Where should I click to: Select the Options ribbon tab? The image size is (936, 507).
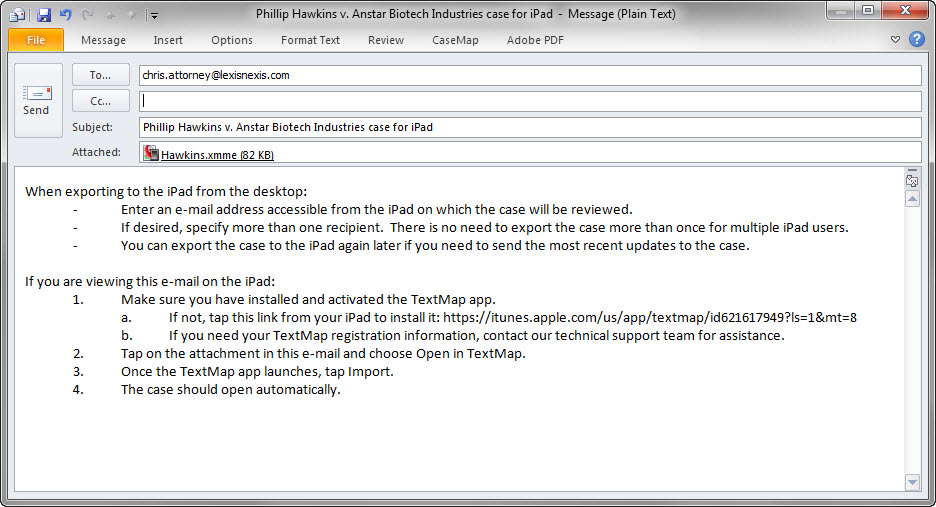(x=232, y=40)
